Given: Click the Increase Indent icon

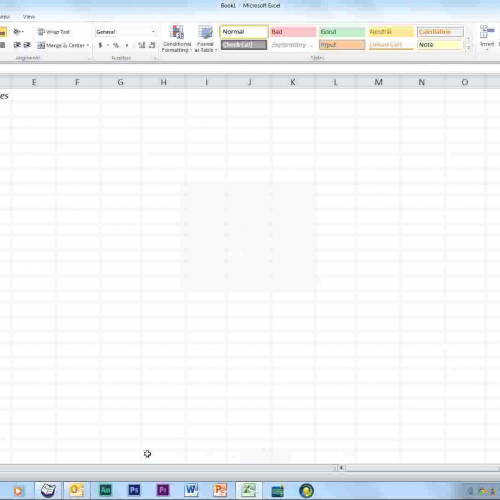Looking at the screenshot, I should tap(27, 45).
